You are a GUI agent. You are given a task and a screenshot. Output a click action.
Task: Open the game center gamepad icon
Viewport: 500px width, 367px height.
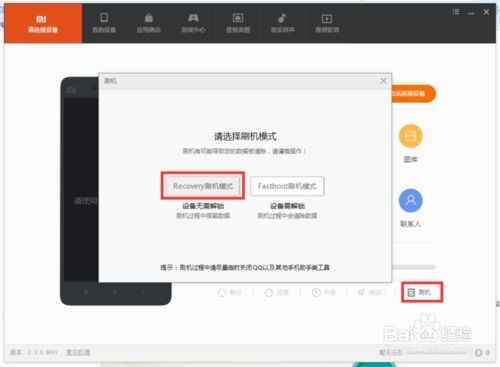193,23
